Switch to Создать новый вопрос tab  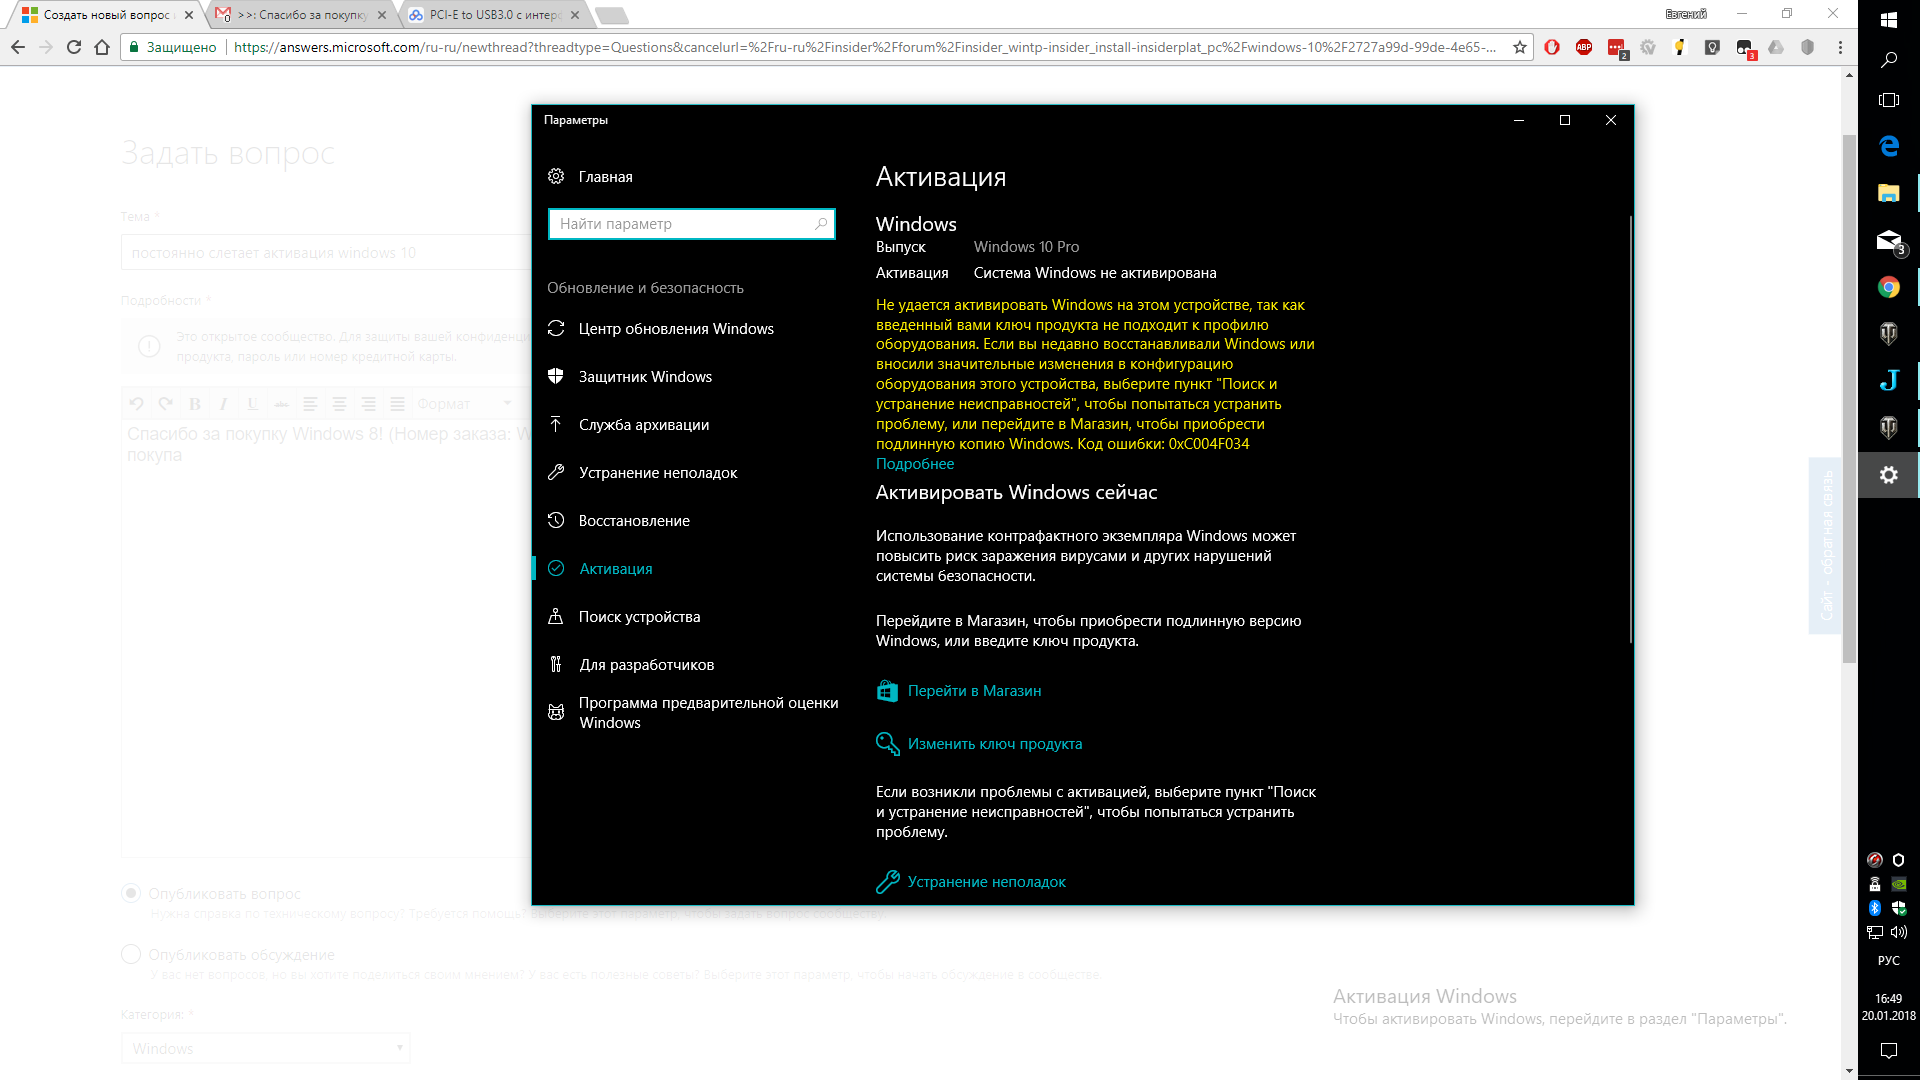click(108, 15)
